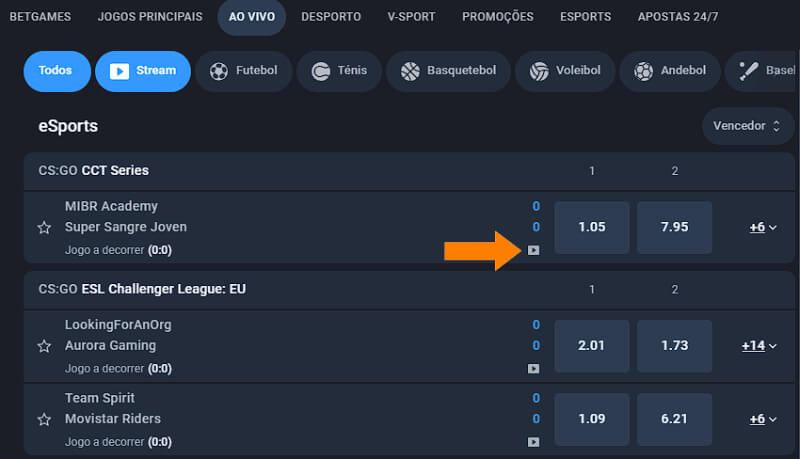Image resolution: width=800 pixels, height=459 pixels.
Task: Expand +6 markets for MIBR Academy
Action: coord(763,227)
